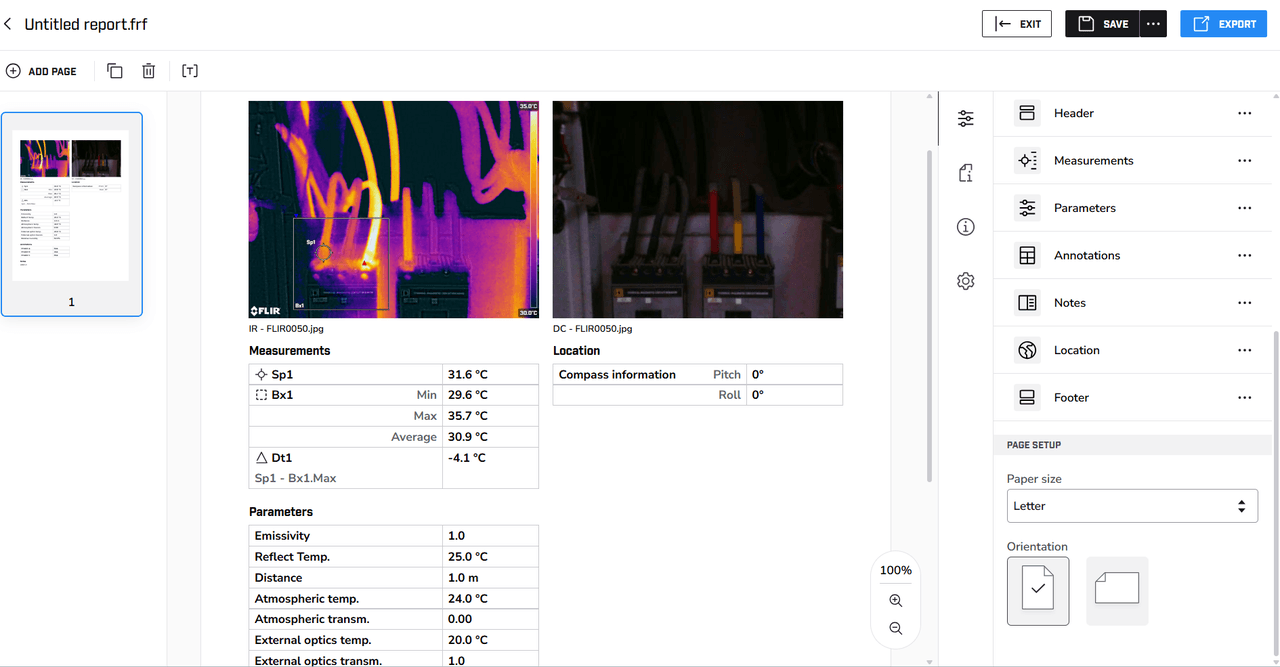Click the Location globe icon

pos(1026,349)
